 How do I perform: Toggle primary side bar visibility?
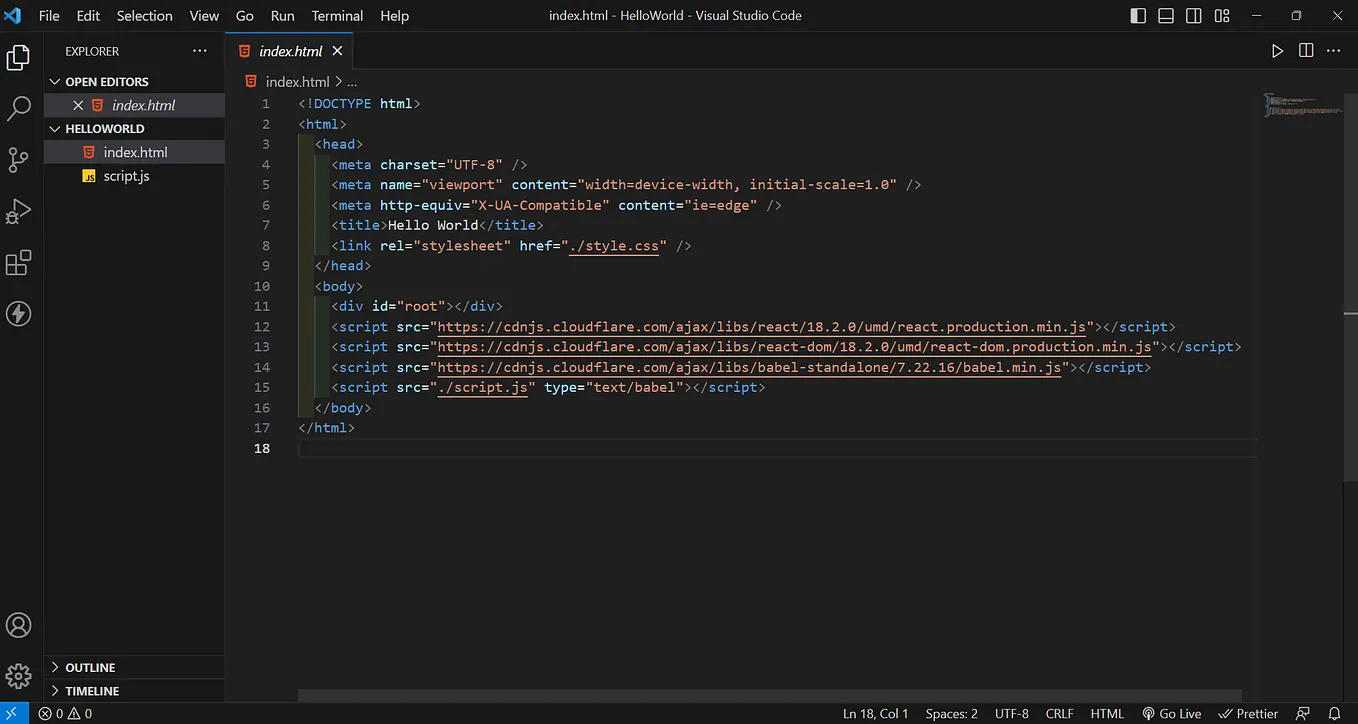pos(1138,16)
